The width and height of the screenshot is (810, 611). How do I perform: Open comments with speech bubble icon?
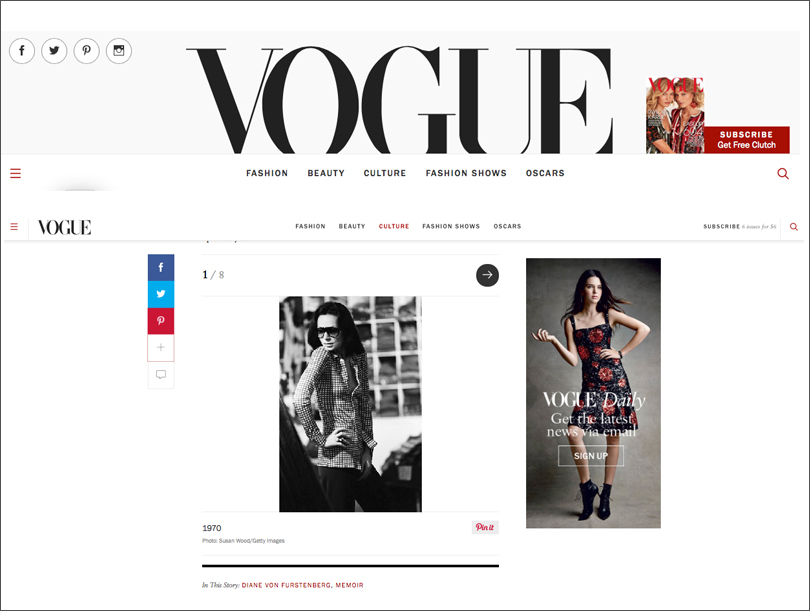point(161,374)
